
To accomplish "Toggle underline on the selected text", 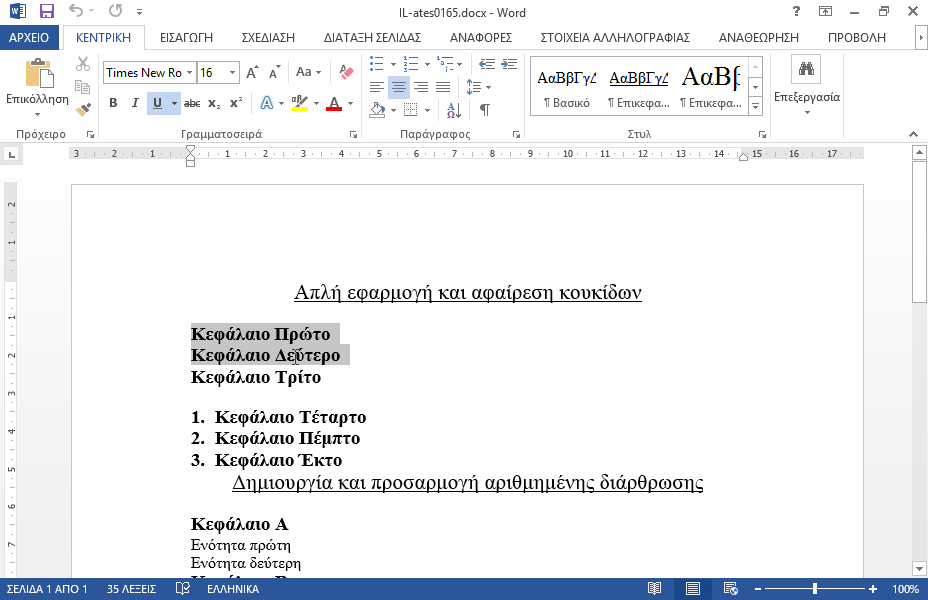I will (x=157, y=104).
